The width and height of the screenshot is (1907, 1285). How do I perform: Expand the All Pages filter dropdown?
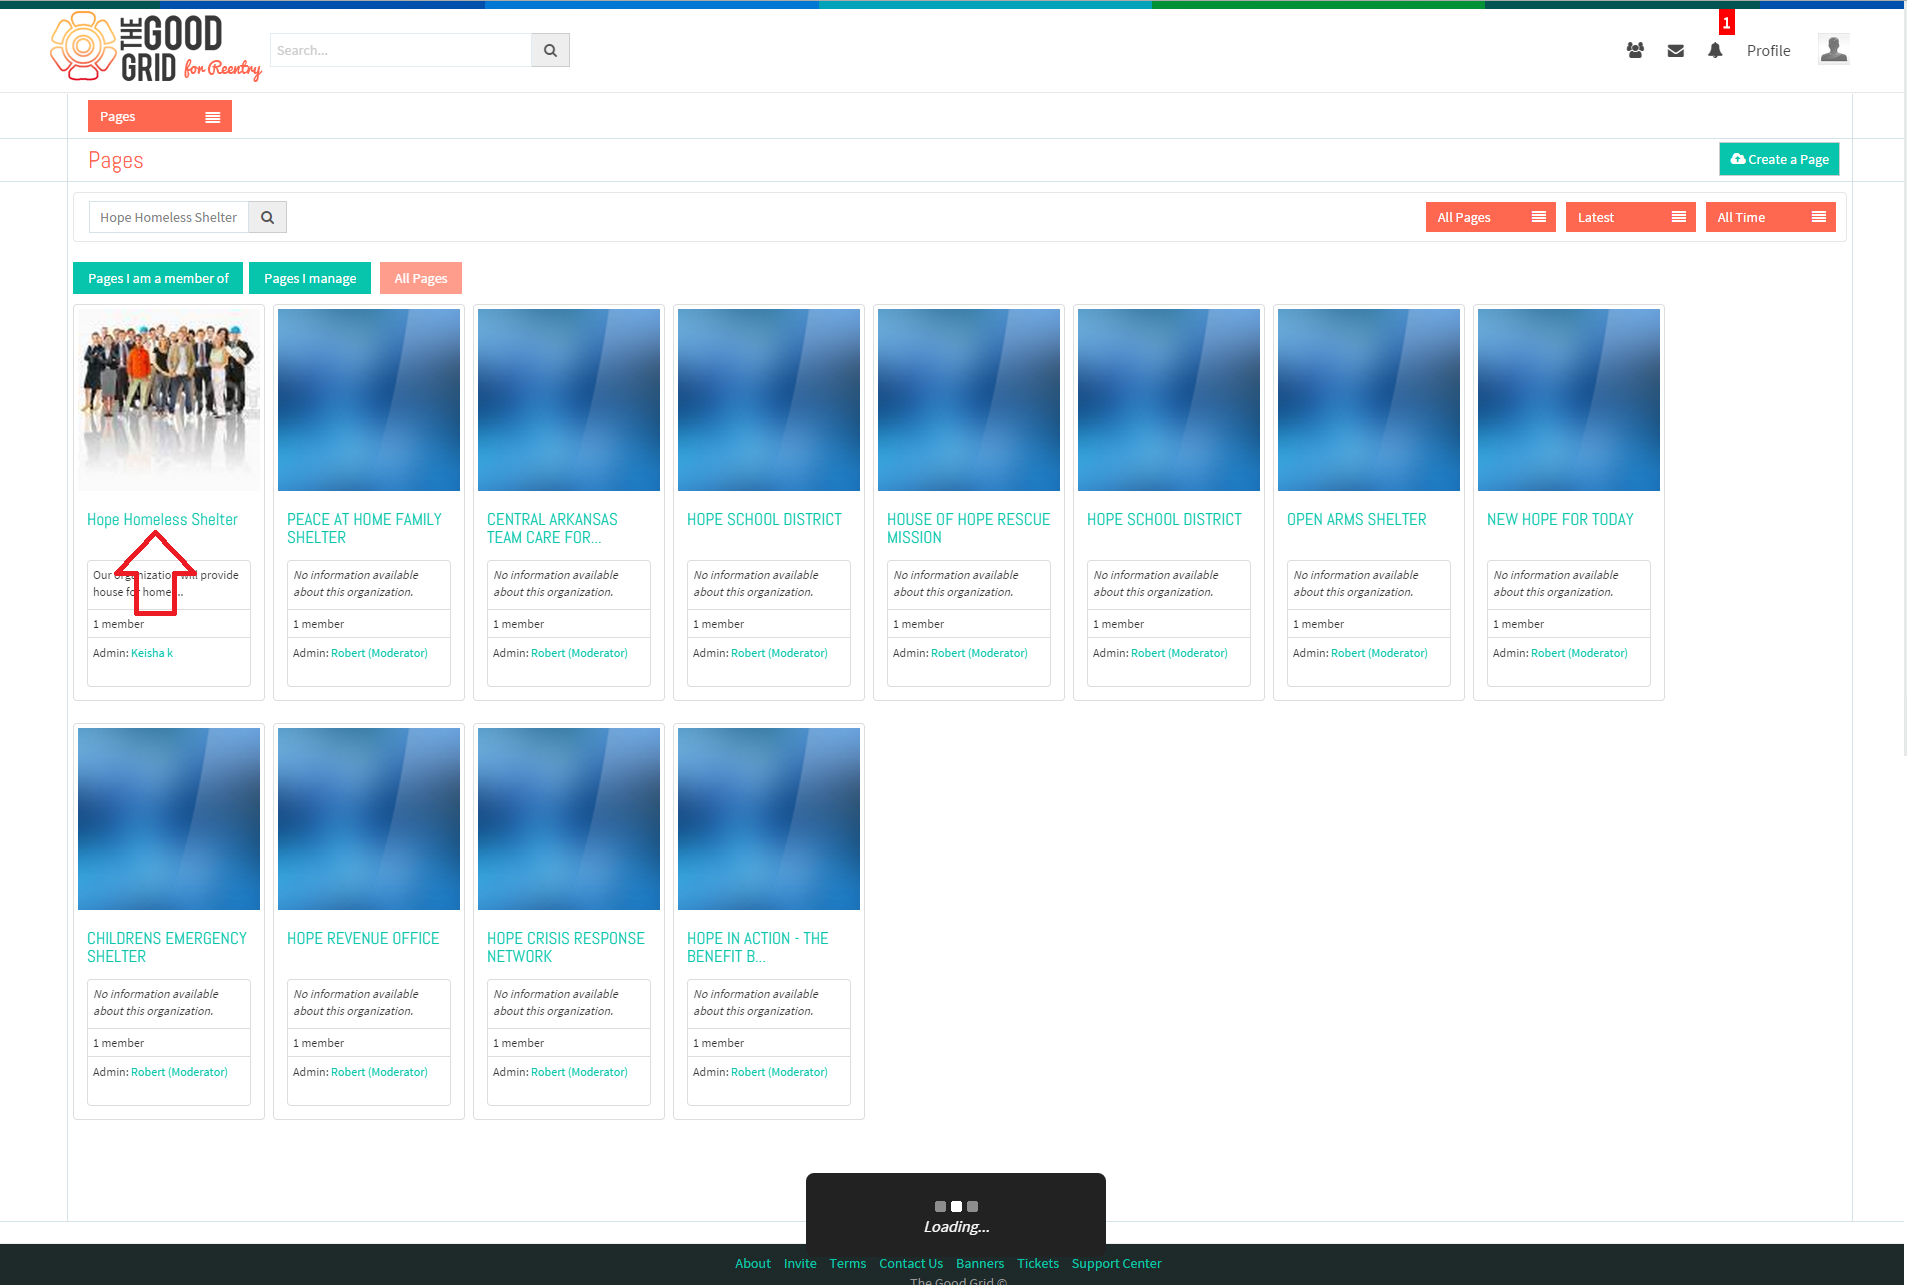point(1490,217)
